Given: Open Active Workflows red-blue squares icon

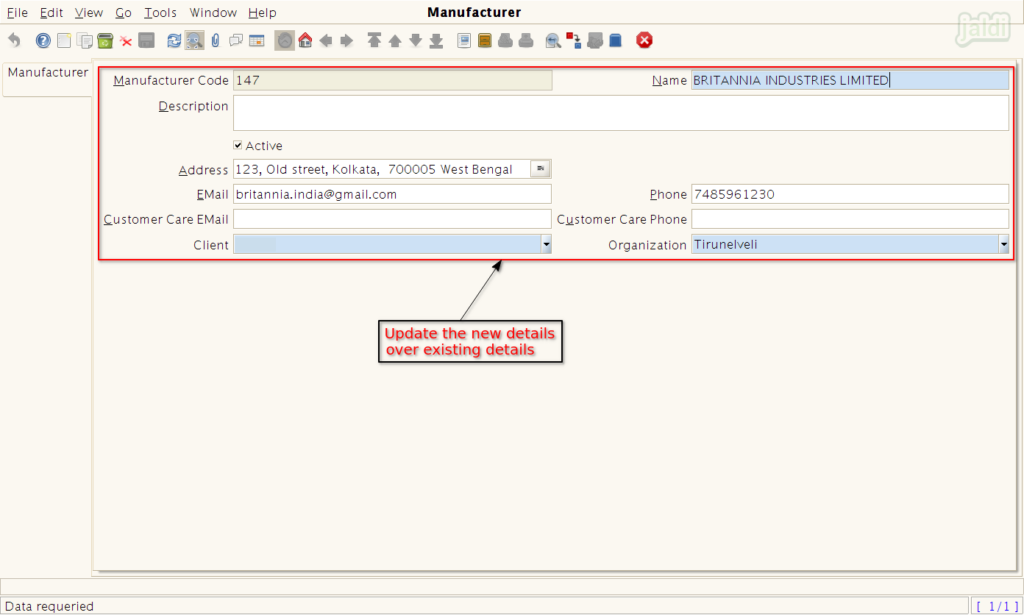Looking at the screenshot, I should (574, 40).
